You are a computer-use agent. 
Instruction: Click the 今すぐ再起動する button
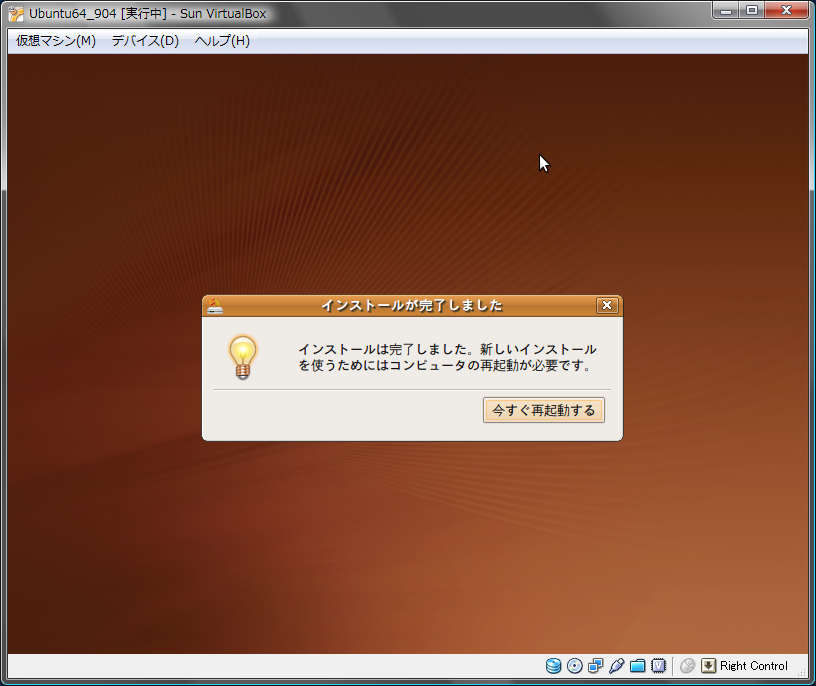click(544, 410)
